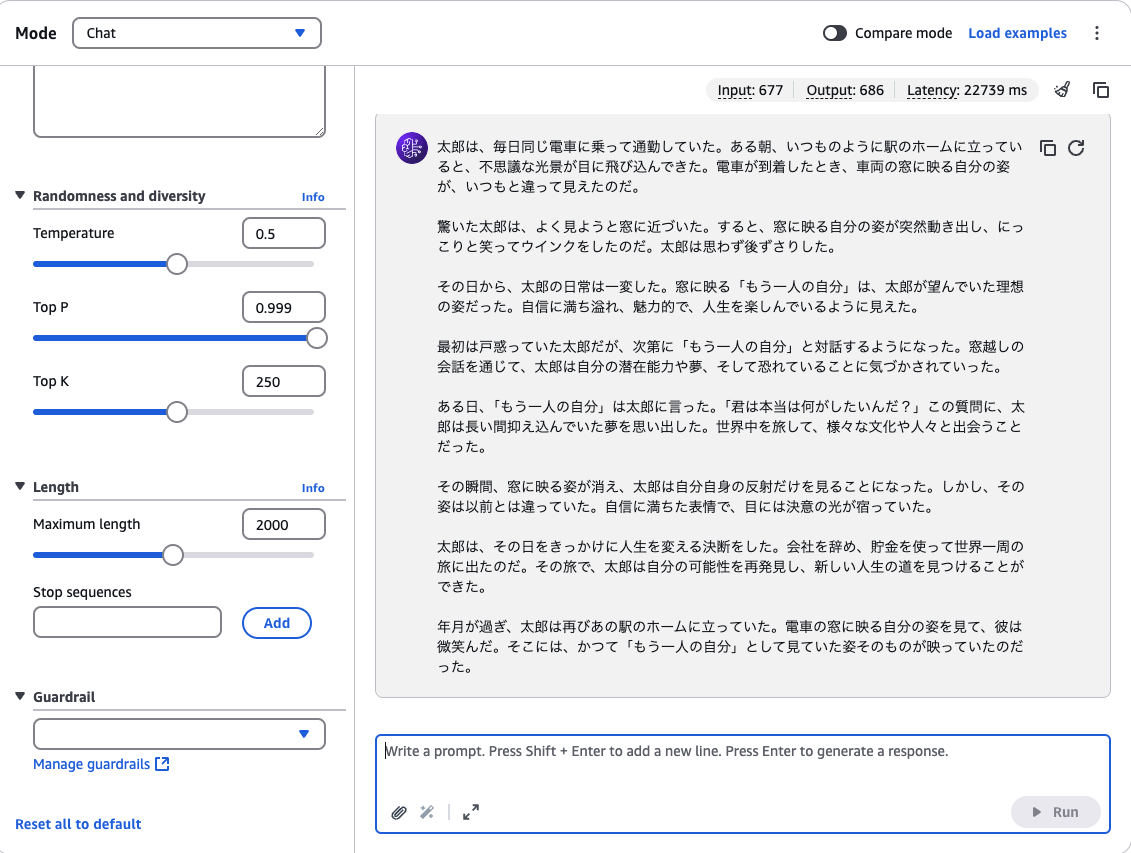Open Info for Randomness and diversity
1131x853 pixels.
(x=313, y=197)
